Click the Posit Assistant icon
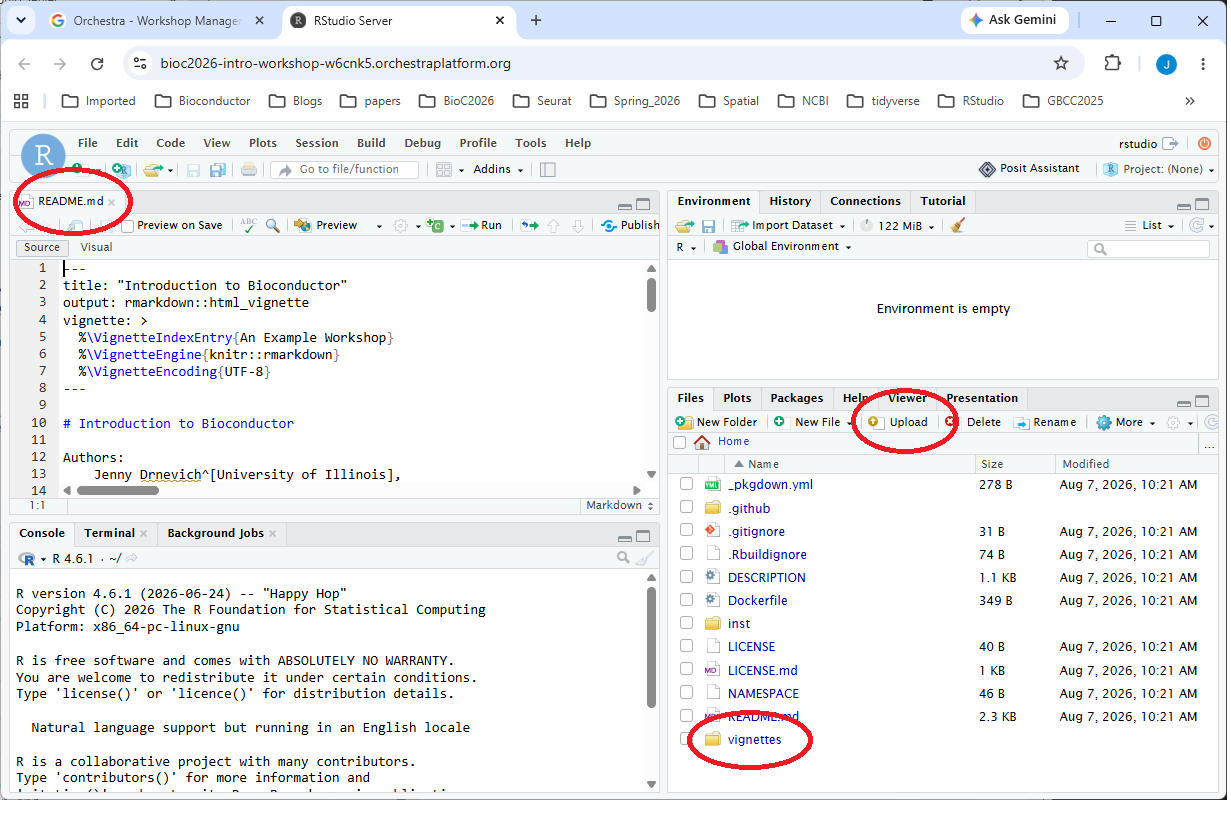1231x813 pixels. 987,169
